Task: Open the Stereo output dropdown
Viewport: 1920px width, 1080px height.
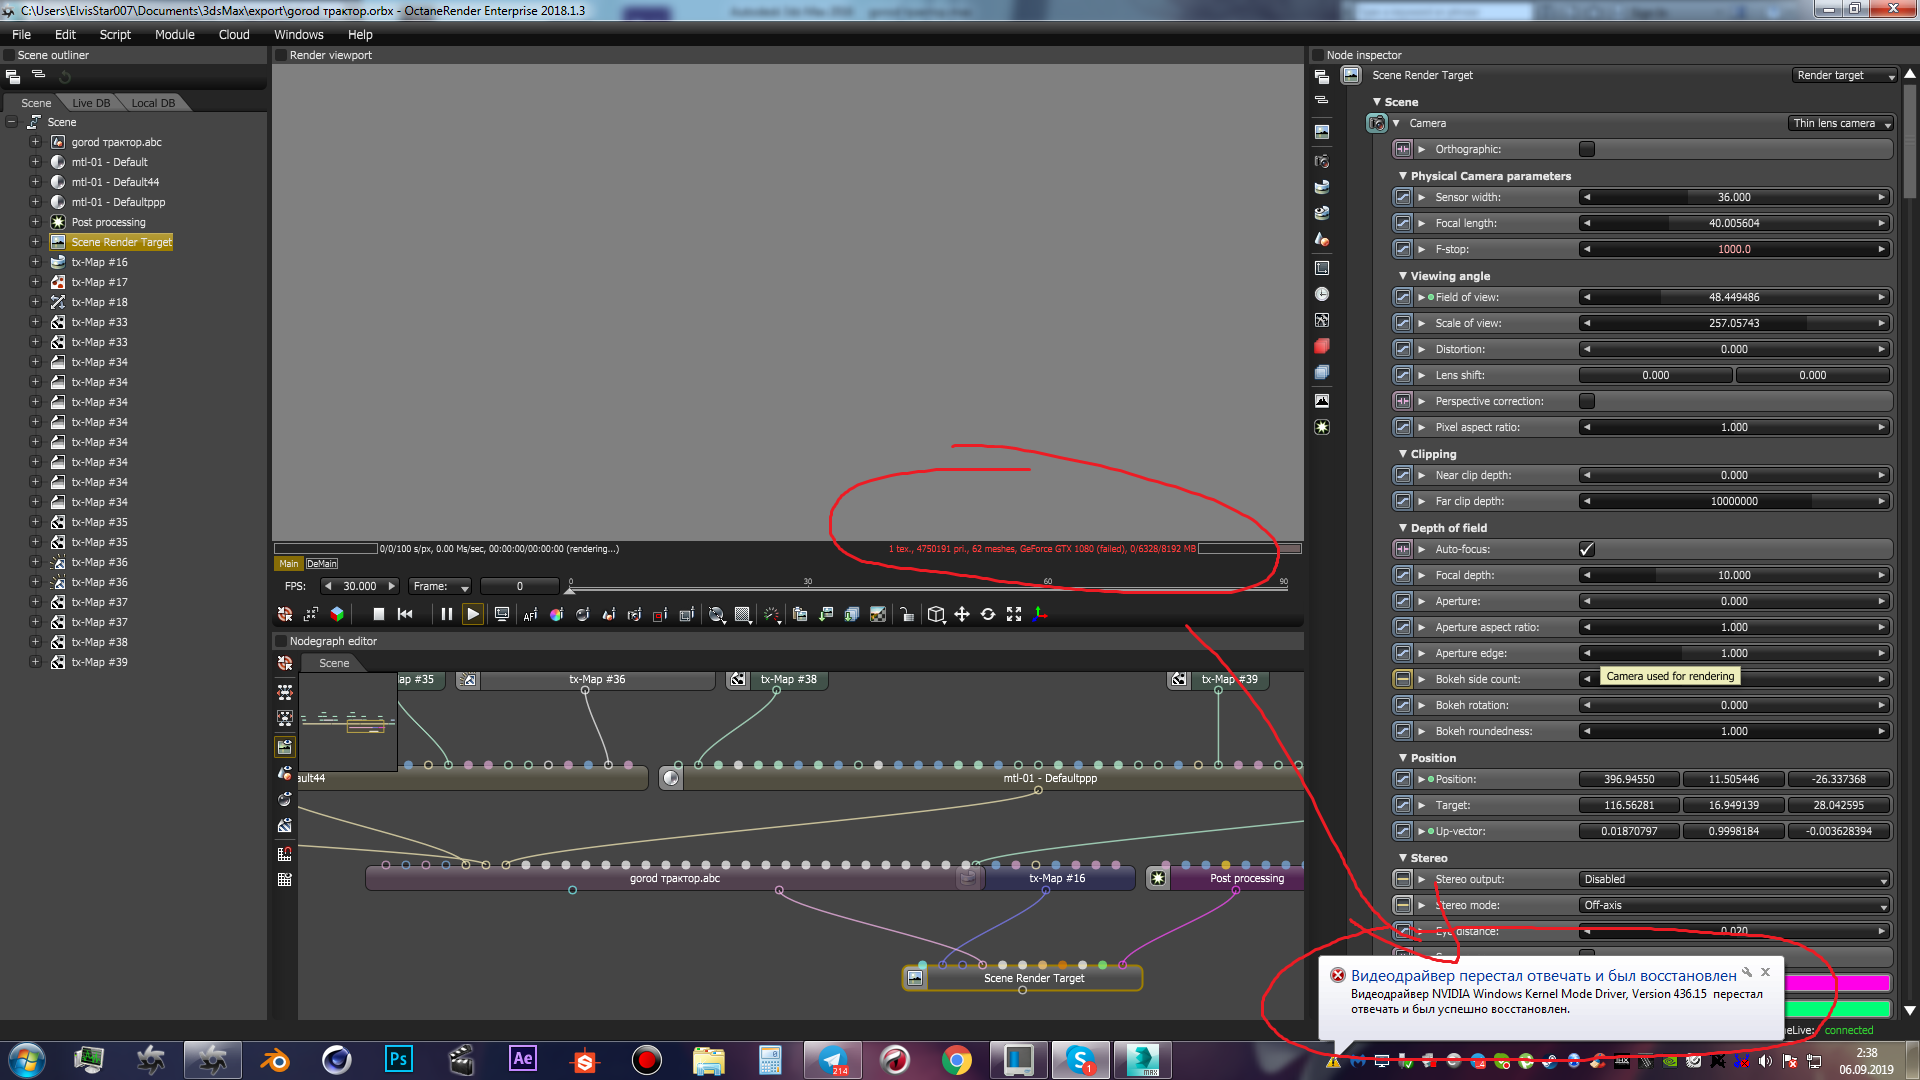Action: pyautogui.click(x=1734, y=879)
